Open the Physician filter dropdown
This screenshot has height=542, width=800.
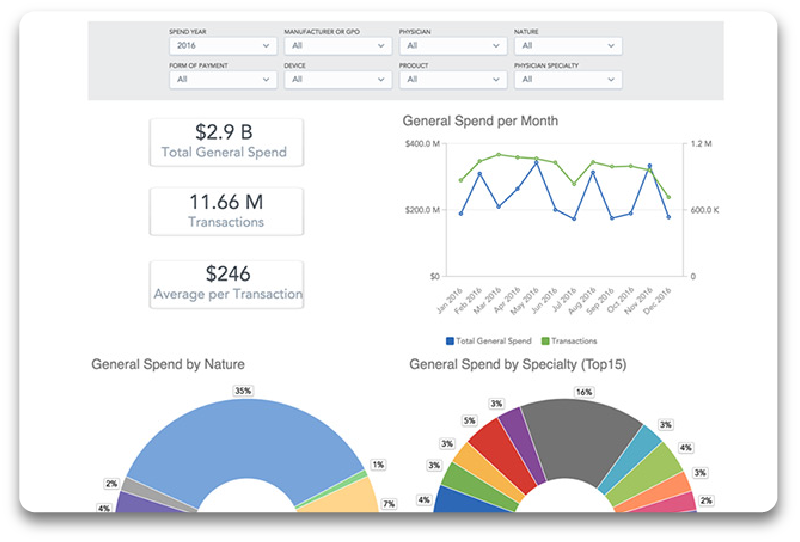click(453, 46)
